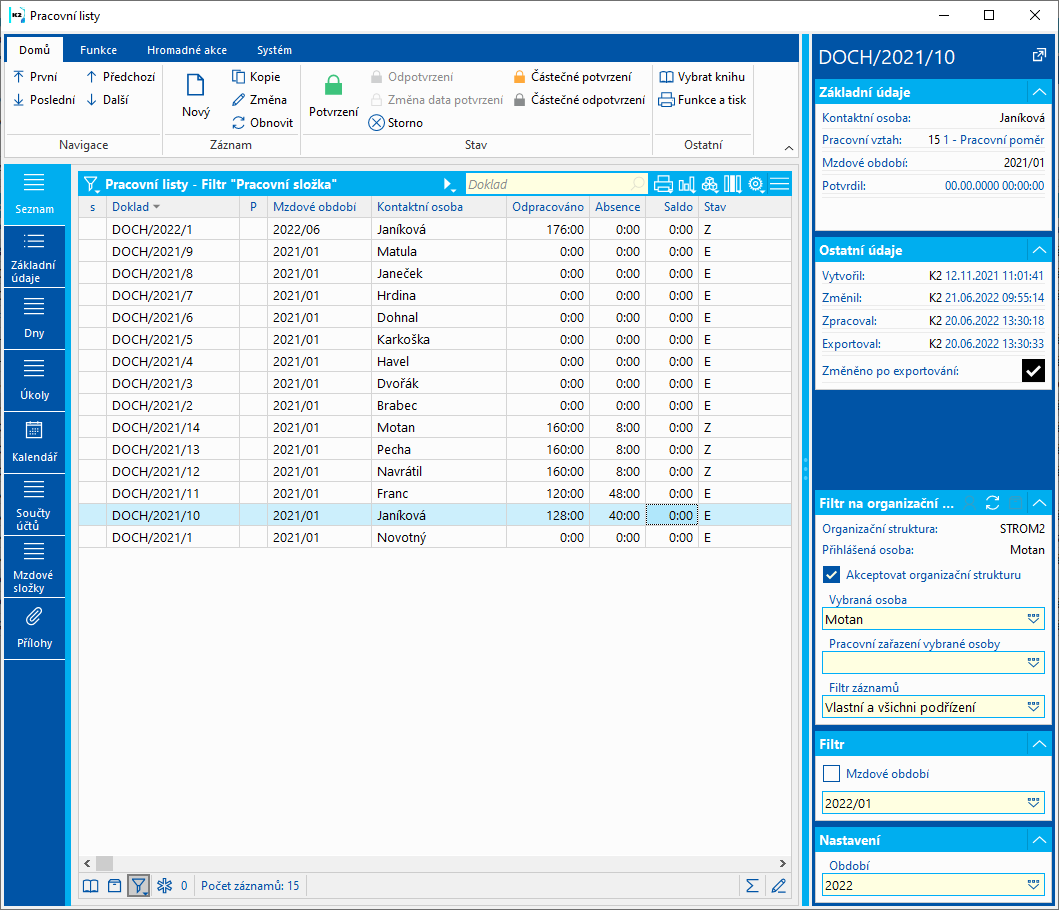Enable the Mzdové období filter checkbox

pos(831,773)
